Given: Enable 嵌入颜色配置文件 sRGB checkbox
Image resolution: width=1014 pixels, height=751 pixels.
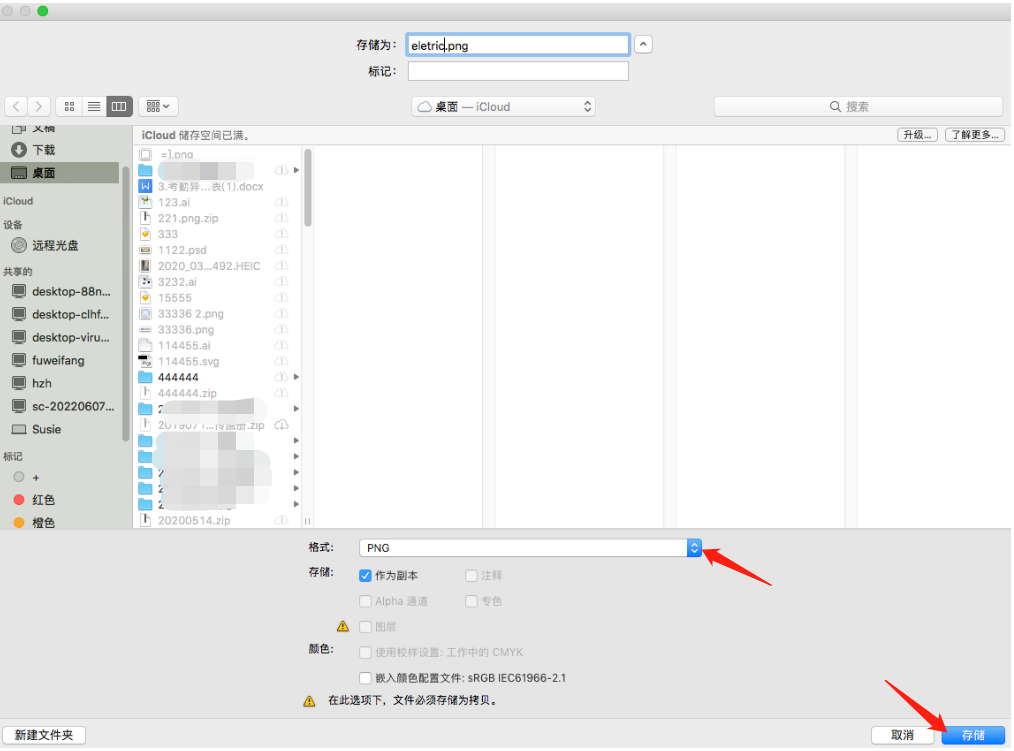Looking at the screenshot, I should (x=366, y=678).
